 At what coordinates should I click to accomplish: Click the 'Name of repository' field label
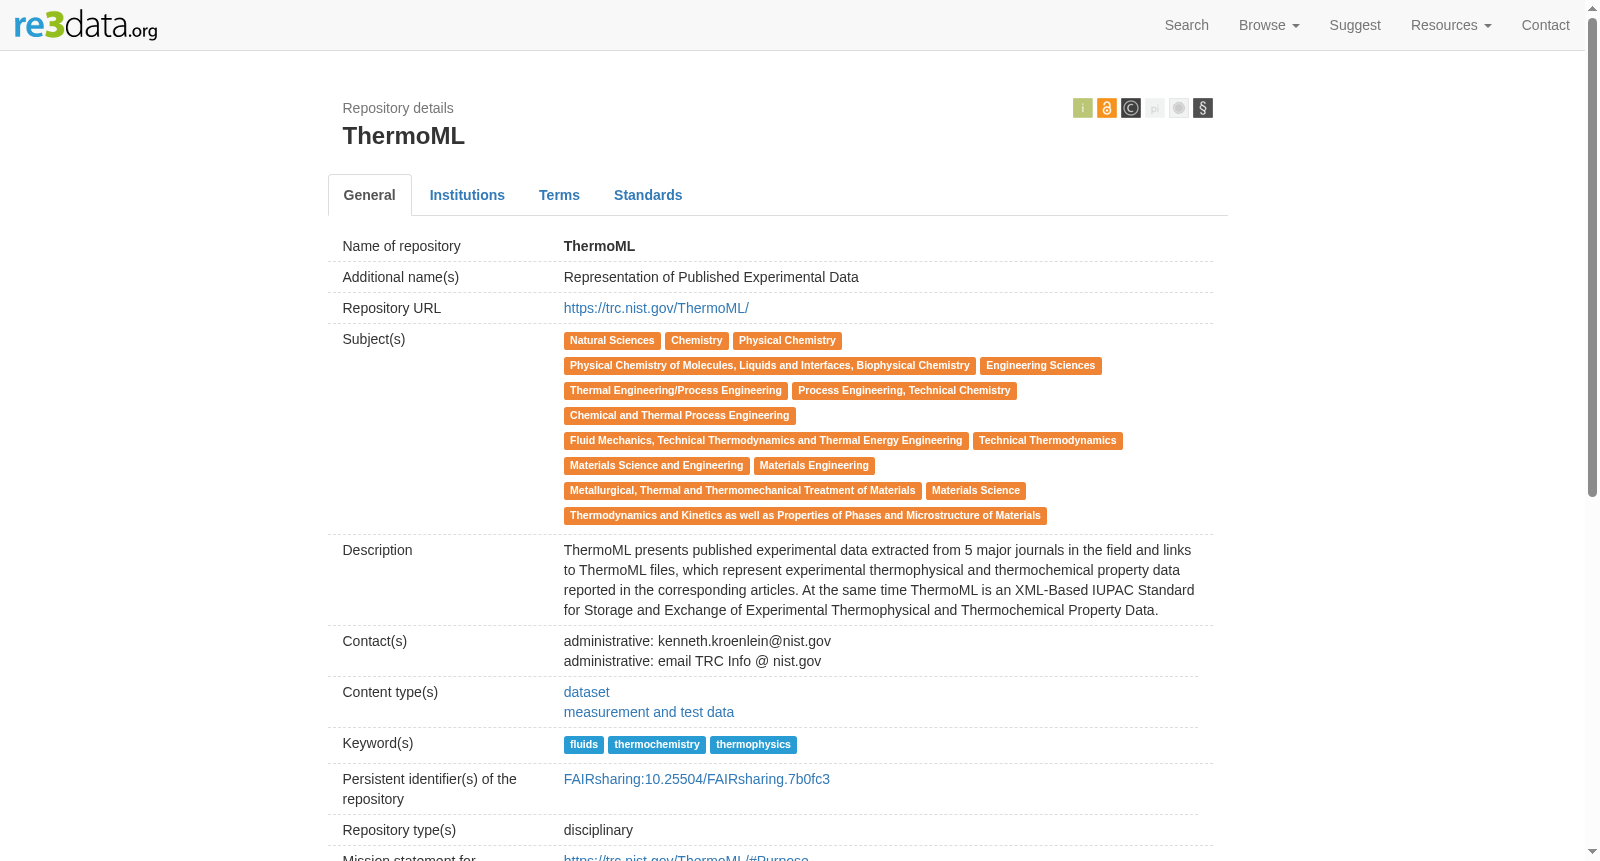tap(402, 246)
